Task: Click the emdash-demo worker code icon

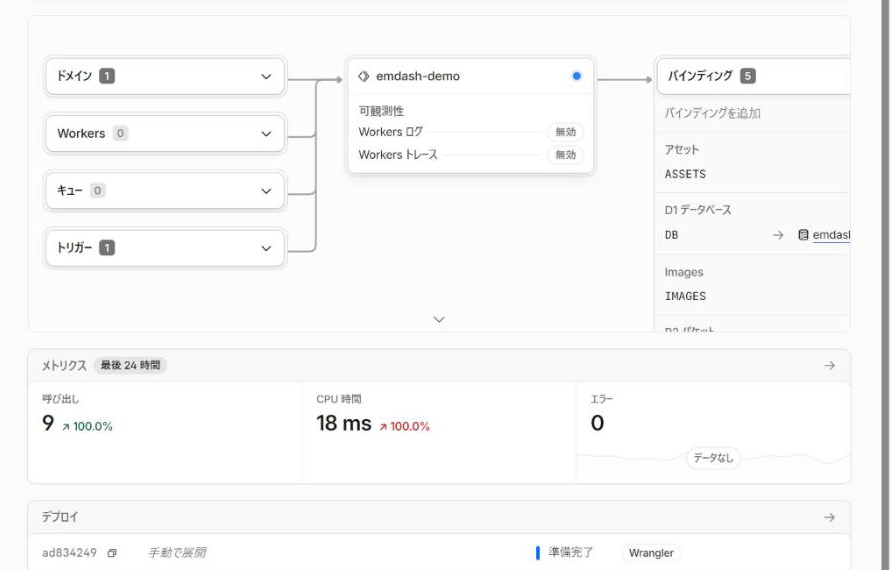Action: (x=364, y=76)
